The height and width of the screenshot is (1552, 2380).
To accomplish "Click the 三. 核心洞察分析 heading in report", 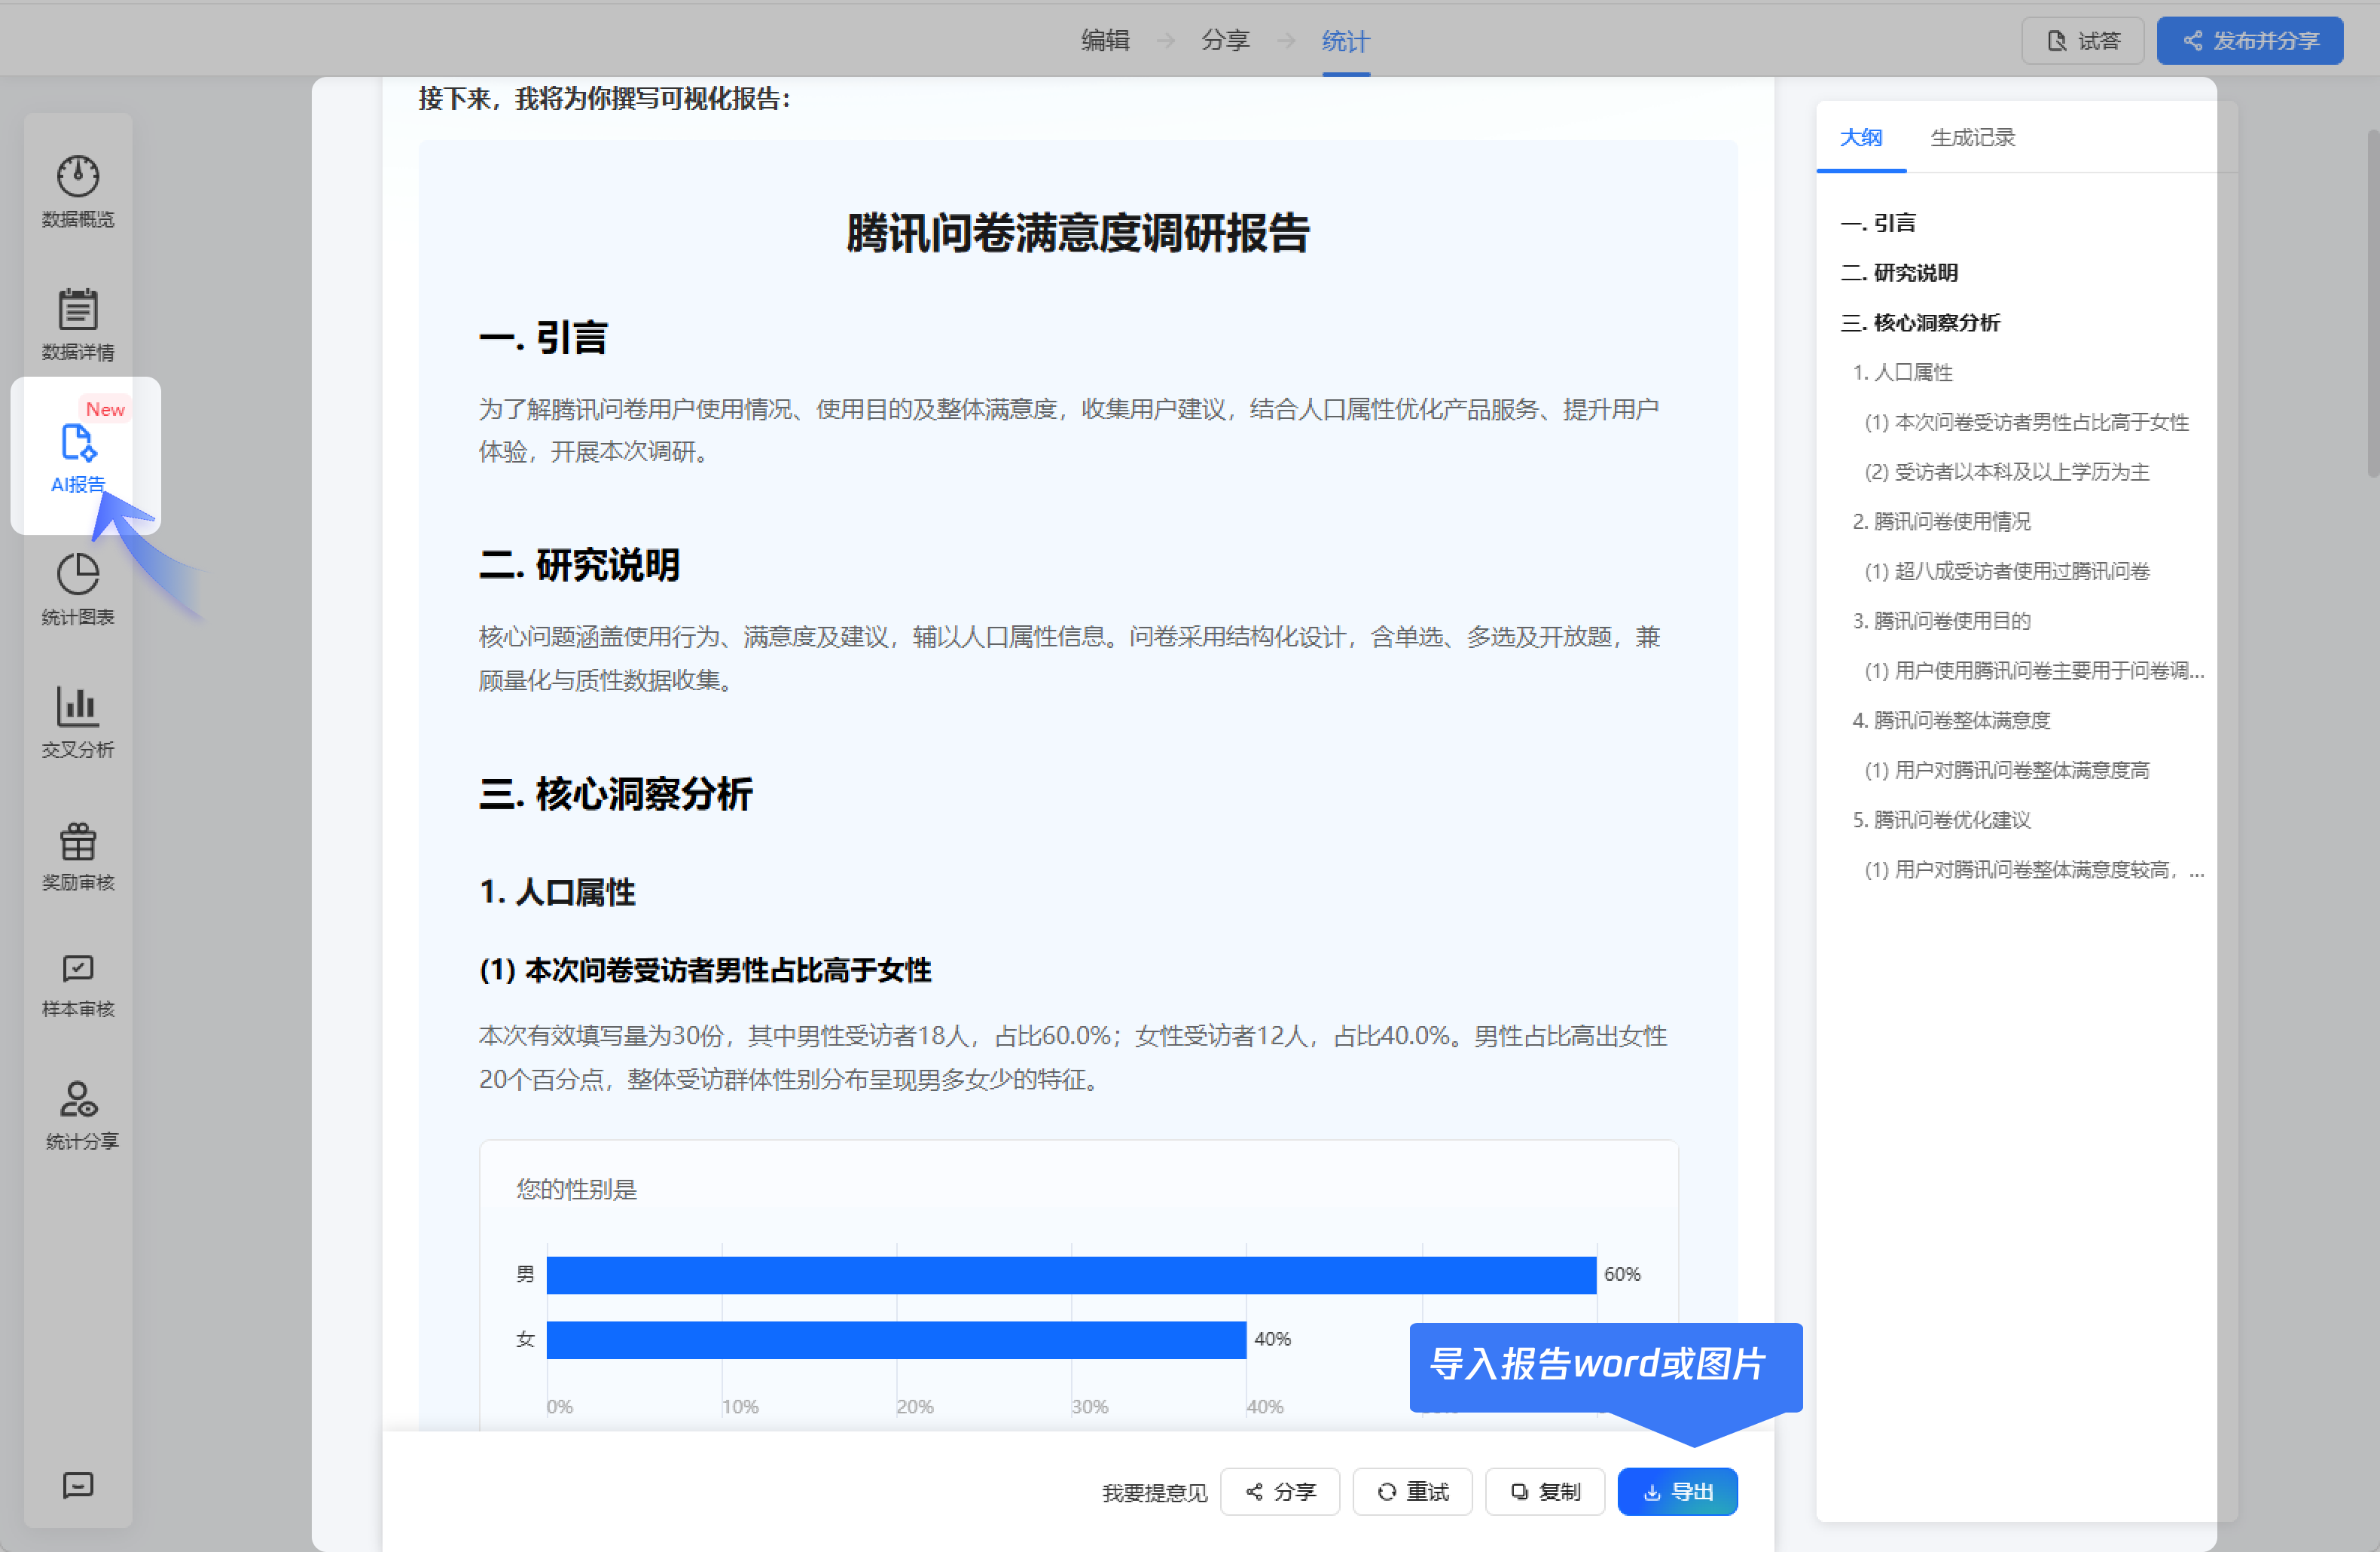I will tap(615, 794).
